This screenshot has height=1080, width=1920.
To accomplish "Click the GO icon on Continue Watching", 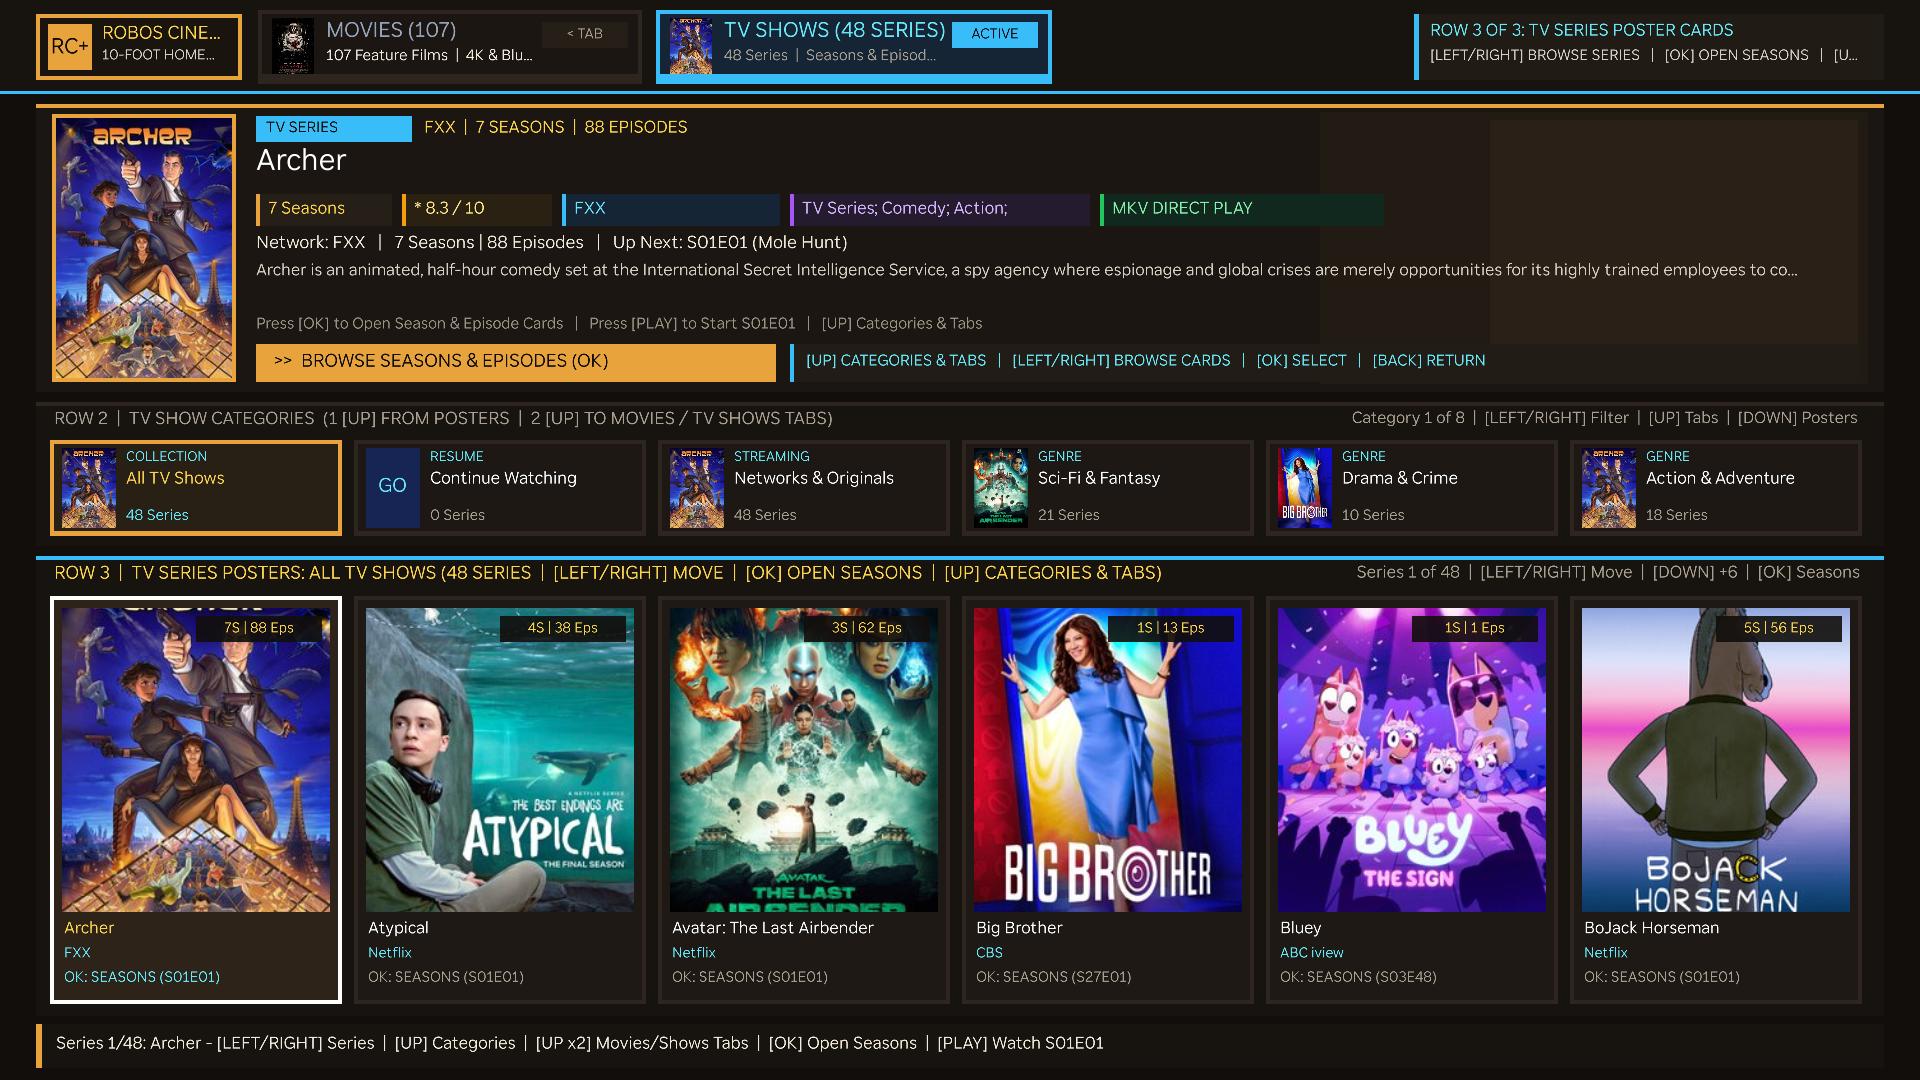I will point(392,487).
